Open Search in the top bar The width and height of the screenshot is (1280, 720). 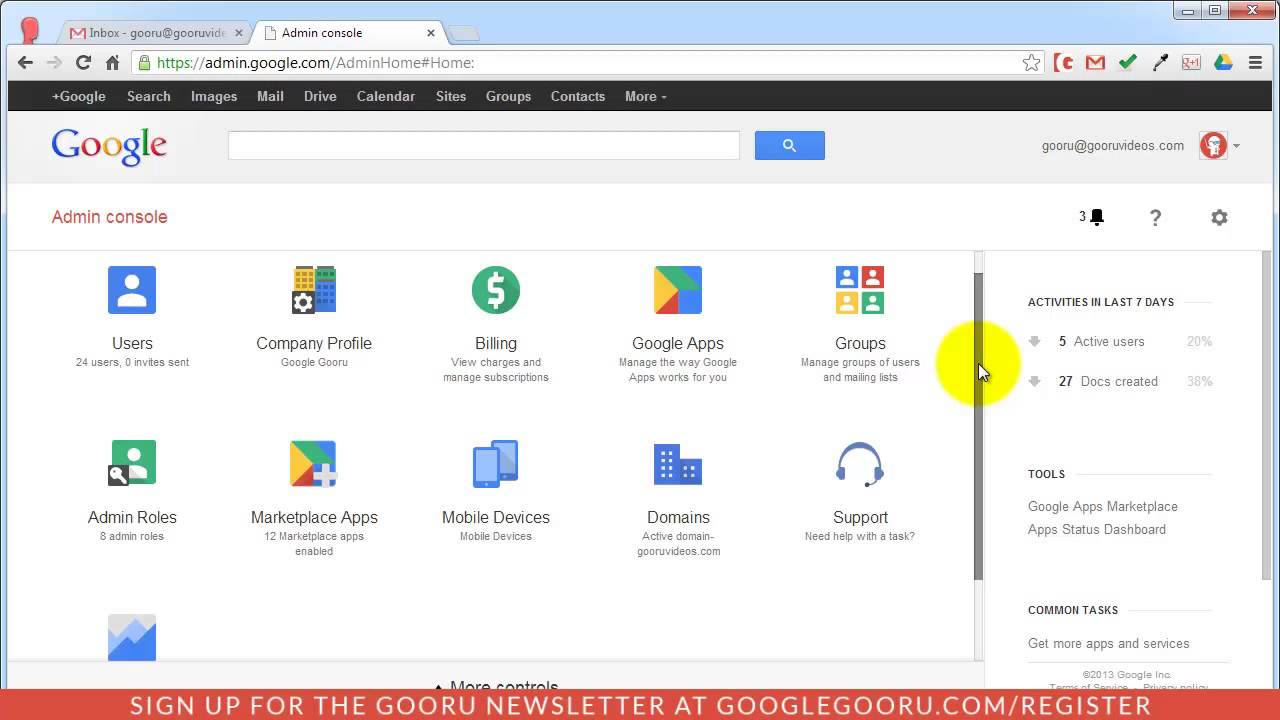[x=149, y=96]
